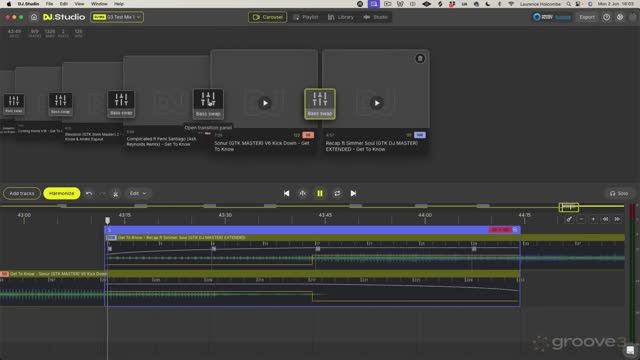The height and width of the screenshot is (360, 640).
Task: Open the help question mark icon
Action: [x=607, y=17]
